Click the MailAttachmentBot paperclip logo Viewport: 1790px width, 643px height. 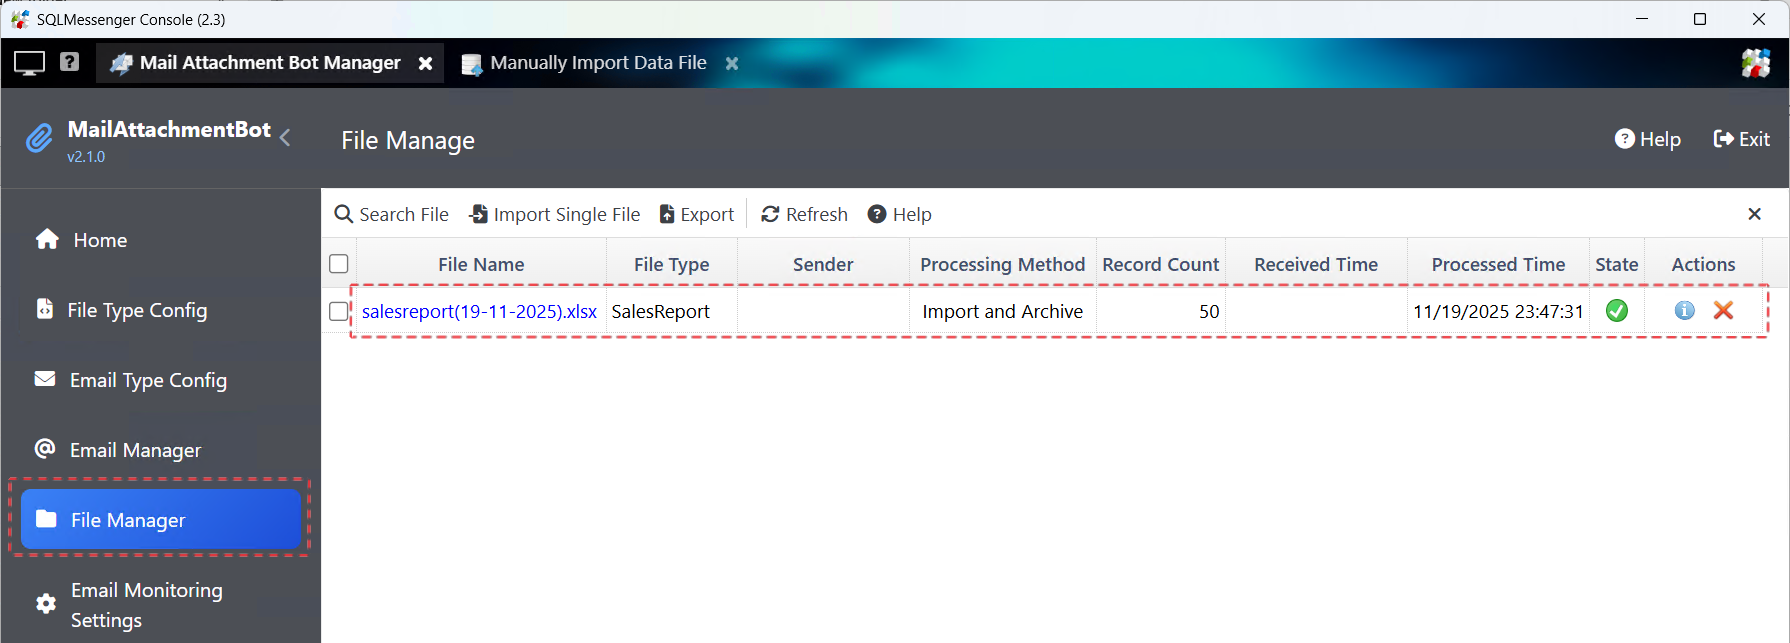click(x=39, y=138)
